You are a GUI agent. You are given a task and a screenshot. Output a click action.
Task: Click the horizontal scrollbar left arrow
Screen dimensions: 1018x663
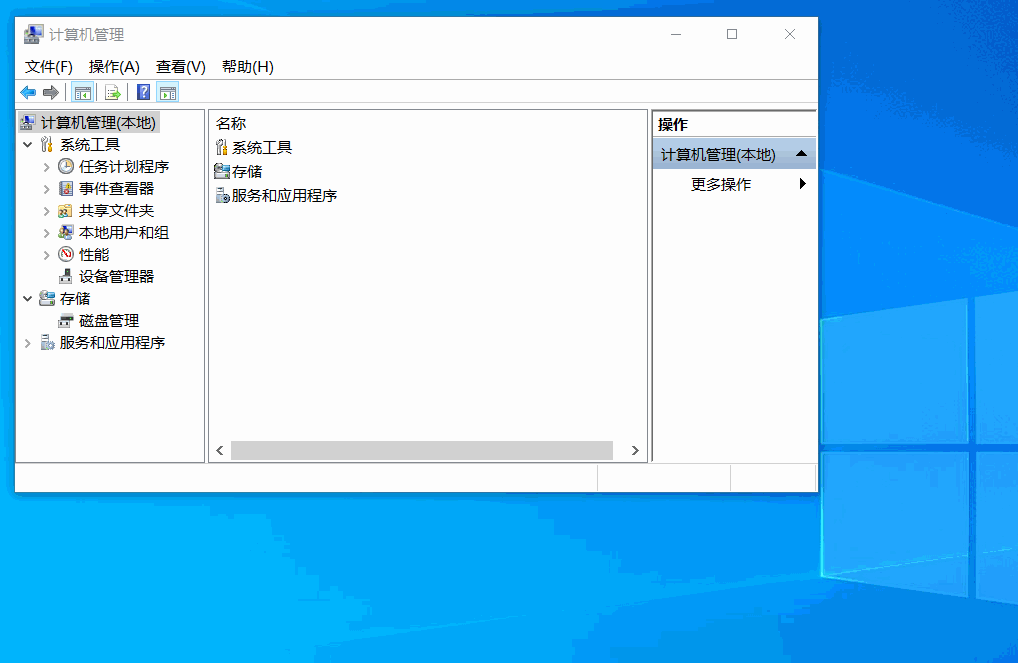pos(220,451)
